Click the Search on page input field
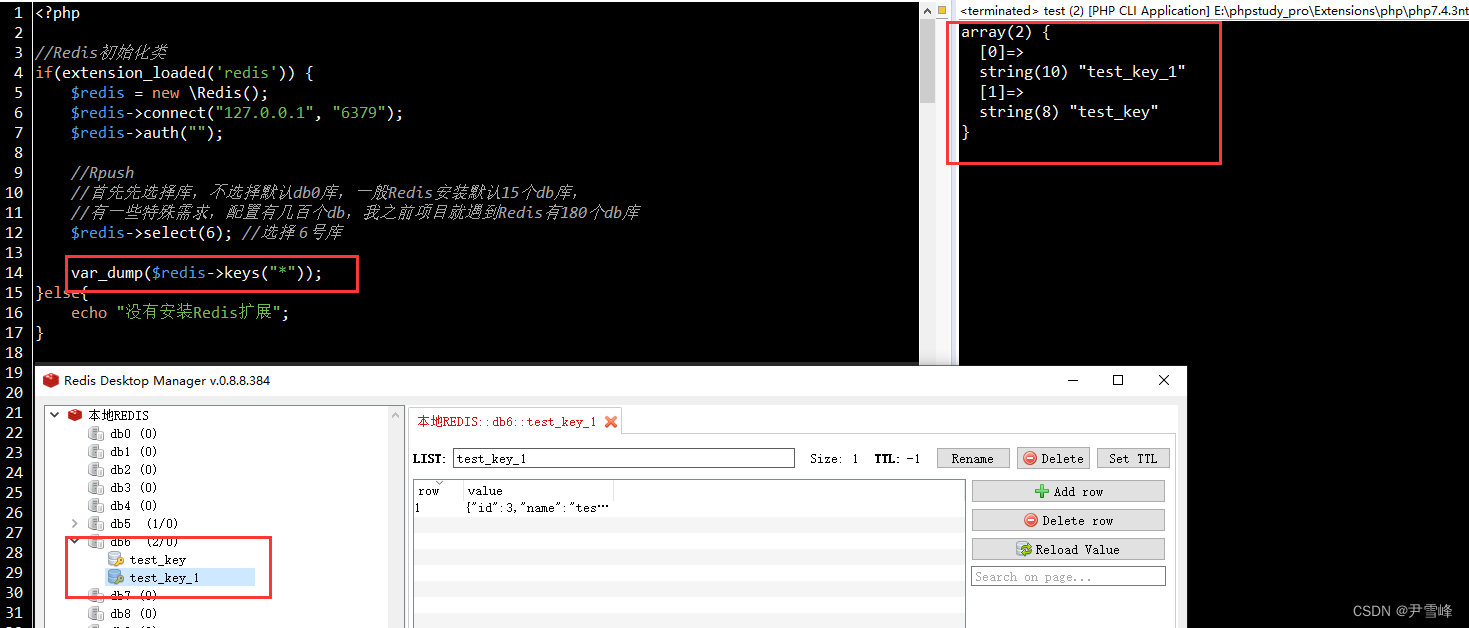Image resolution: width=1469 pixels, height=628 pixels. point(1067,575)
